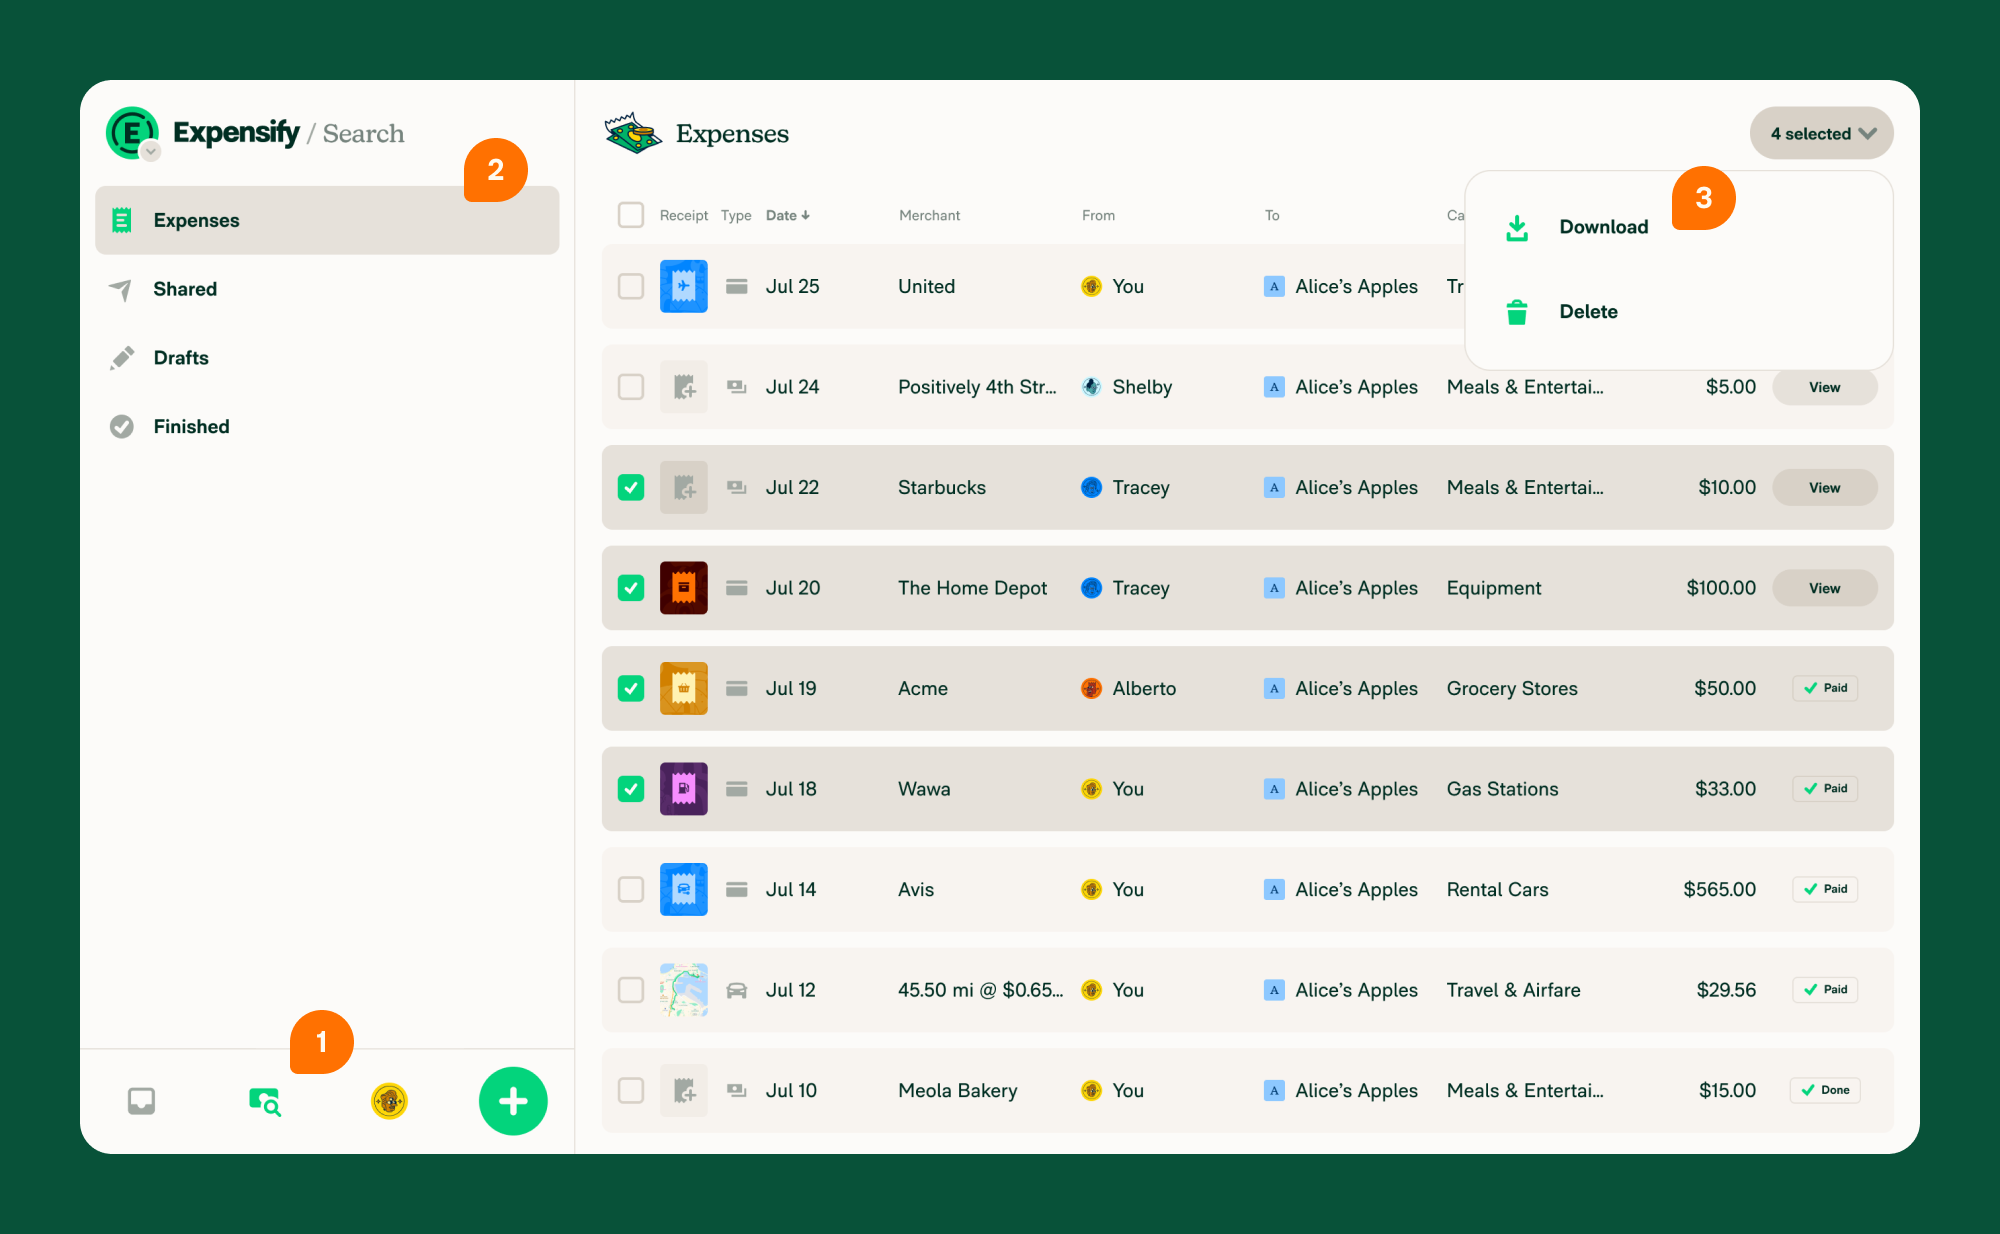Screen dimensions: 2000x1234
Task: Toggle the select all expenses checkbox
Action: tap(630, 217)
